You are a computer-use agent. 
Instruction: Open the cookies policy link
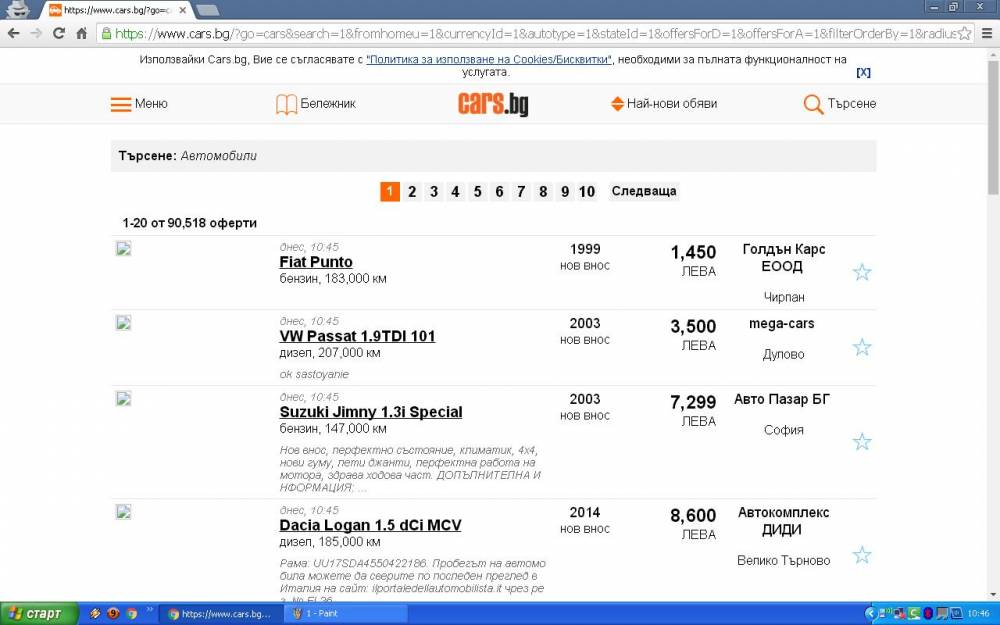[489, 59]
